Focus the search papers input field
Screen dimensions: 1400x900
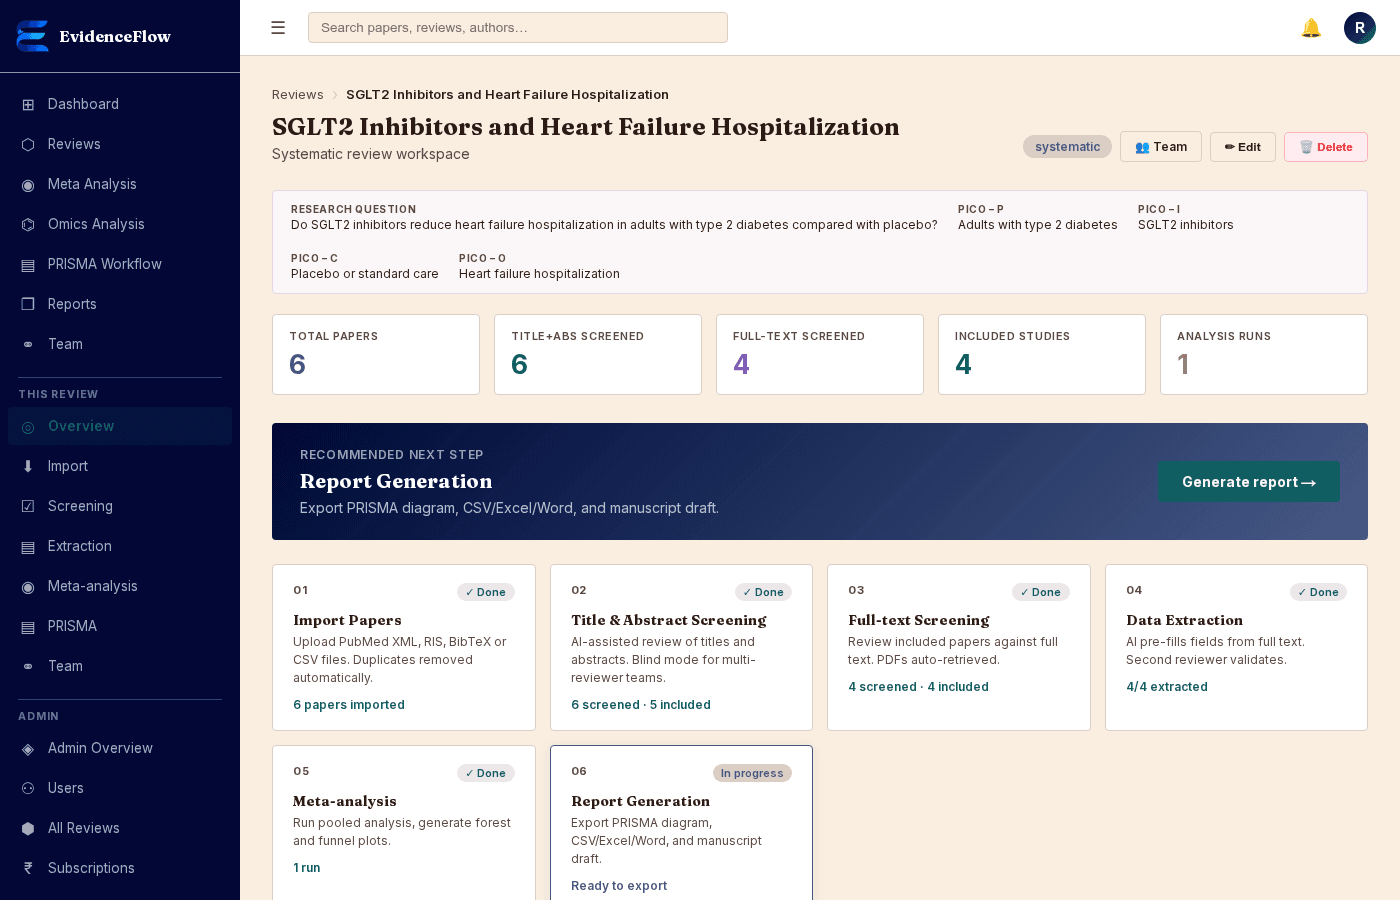(x=518, y=28)
